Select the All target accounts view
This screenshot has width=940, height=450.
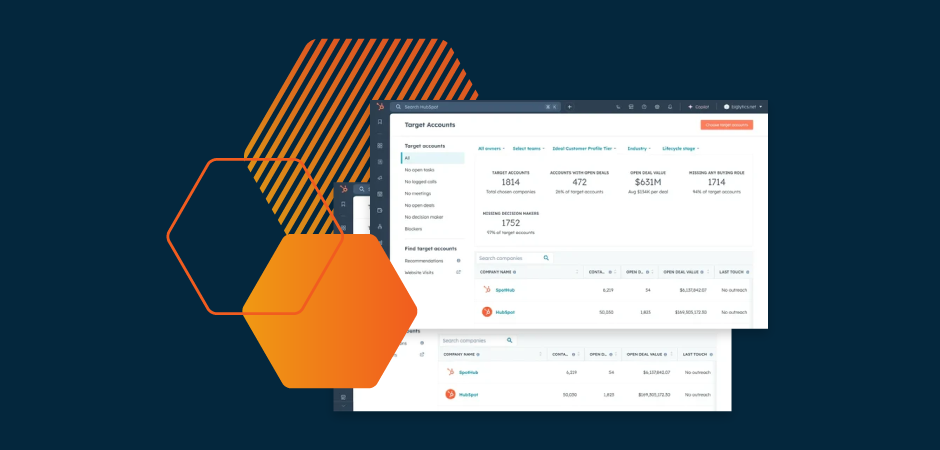pos(432,158)
